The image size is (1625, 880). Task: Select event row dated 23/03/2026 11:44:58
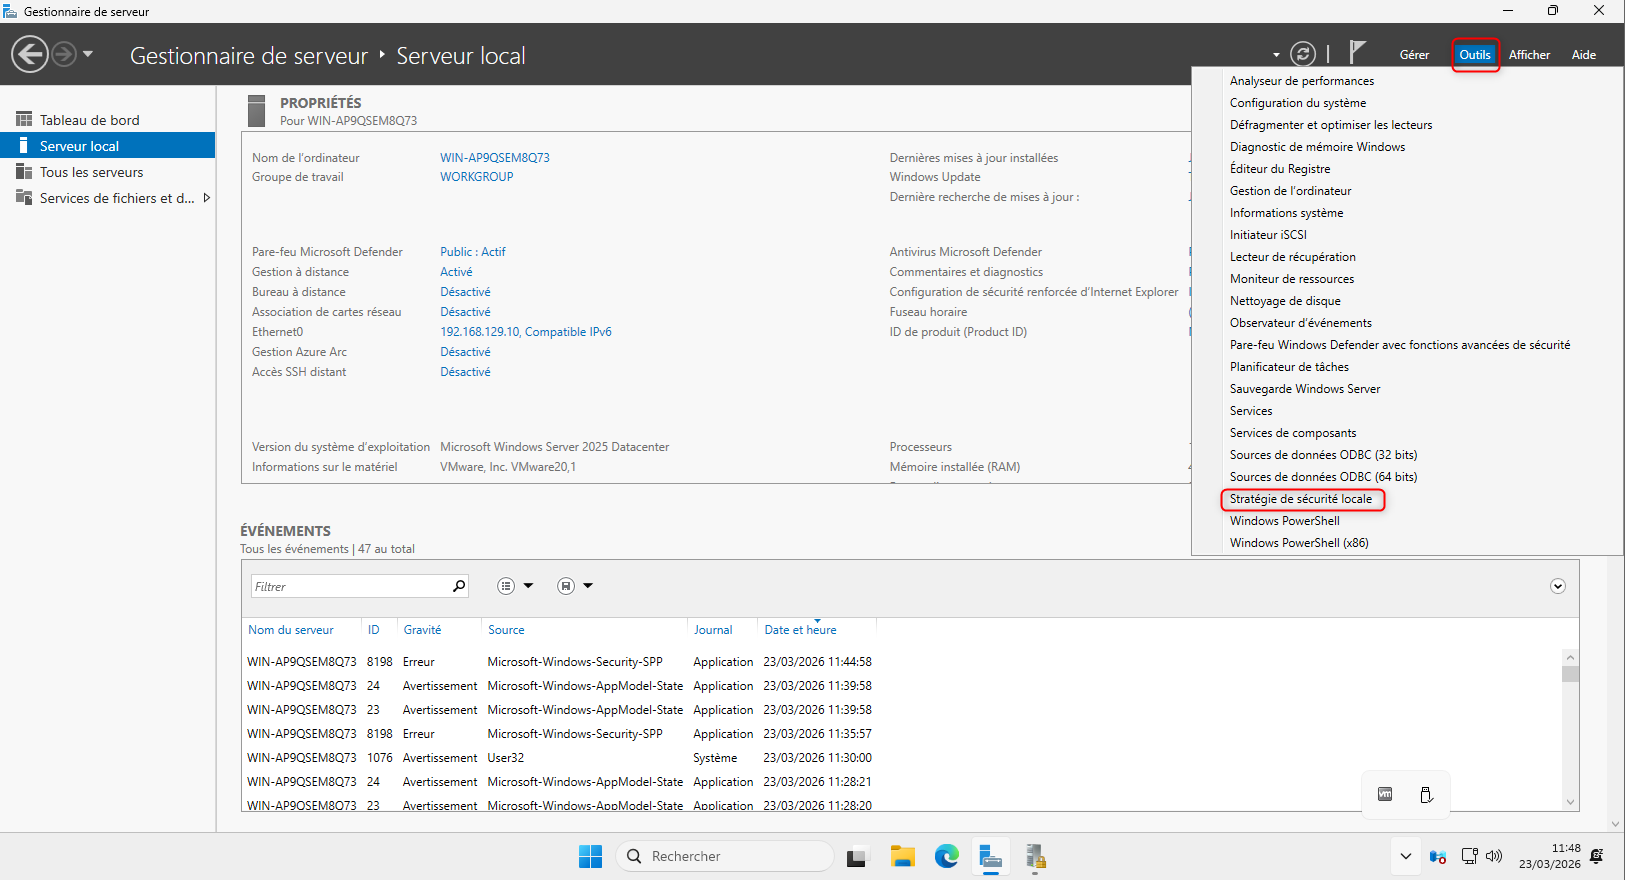click(560, 662)
